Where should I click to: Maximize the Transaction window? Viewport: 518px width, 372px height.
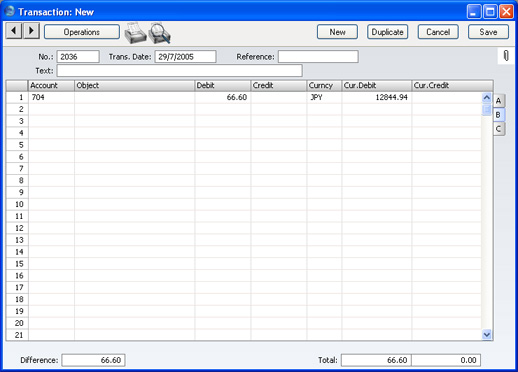click(490, 12)
